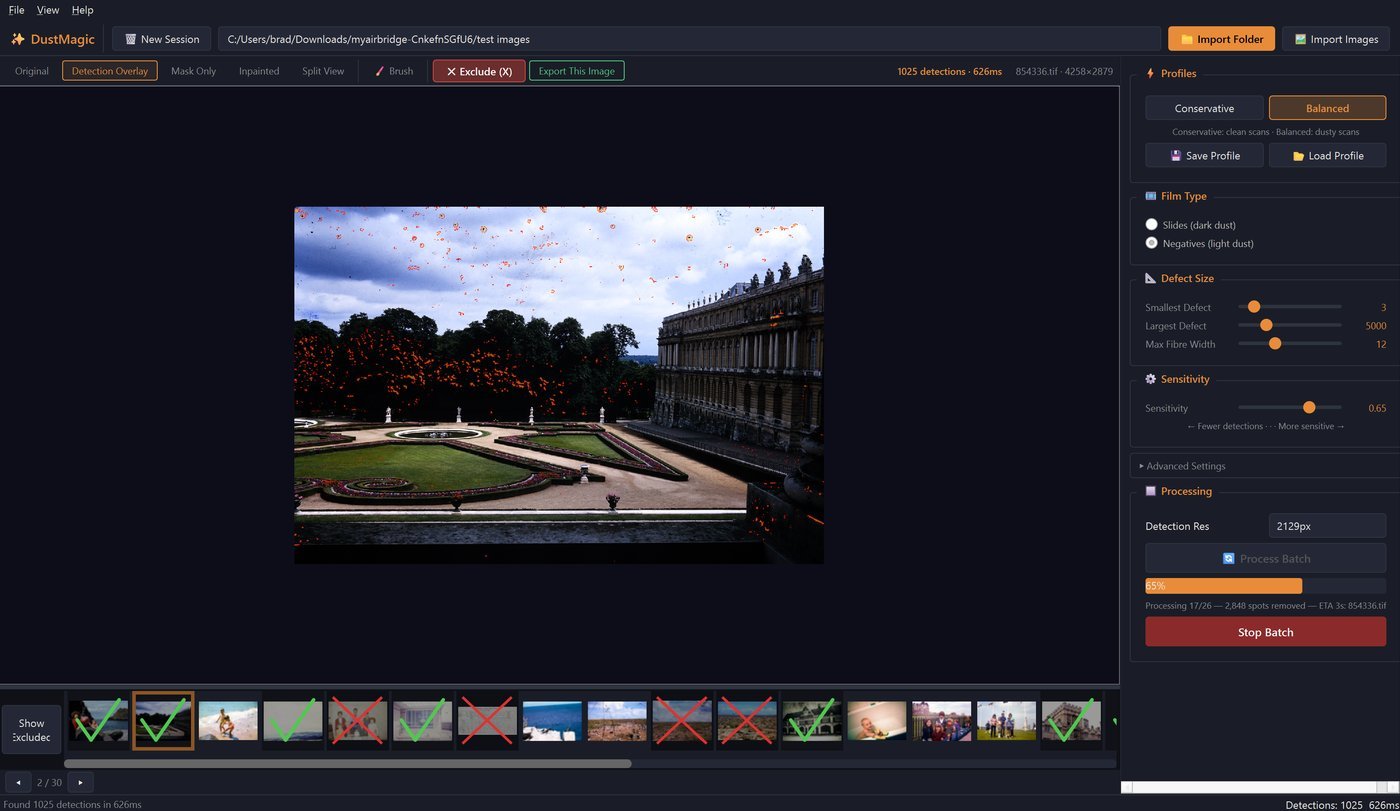
Task: Select the baby in bathtub thumbnail
Action: point(877,720)
